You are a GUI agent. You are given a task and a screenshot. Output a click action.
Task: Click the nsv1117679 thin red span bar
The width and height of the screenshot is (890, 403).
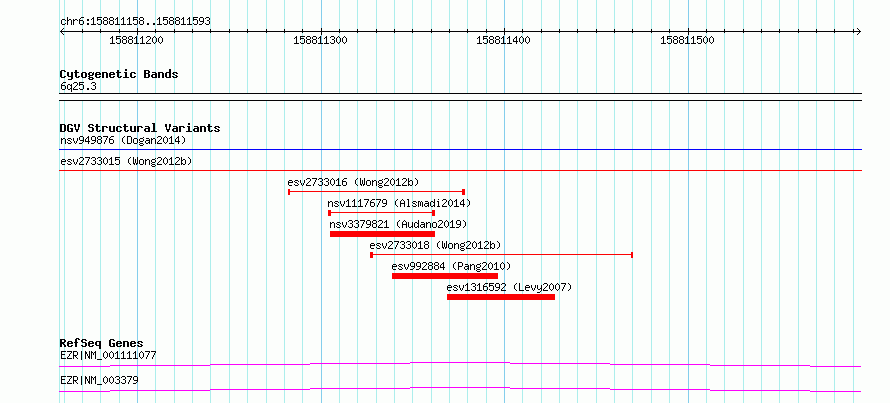pos(381,213)
